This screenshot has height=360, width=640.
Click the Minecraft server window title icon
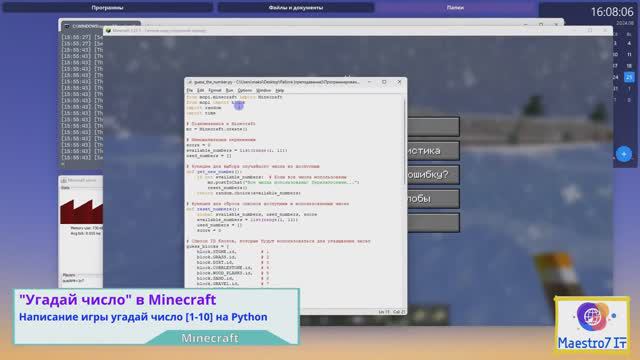click(64, 180)
